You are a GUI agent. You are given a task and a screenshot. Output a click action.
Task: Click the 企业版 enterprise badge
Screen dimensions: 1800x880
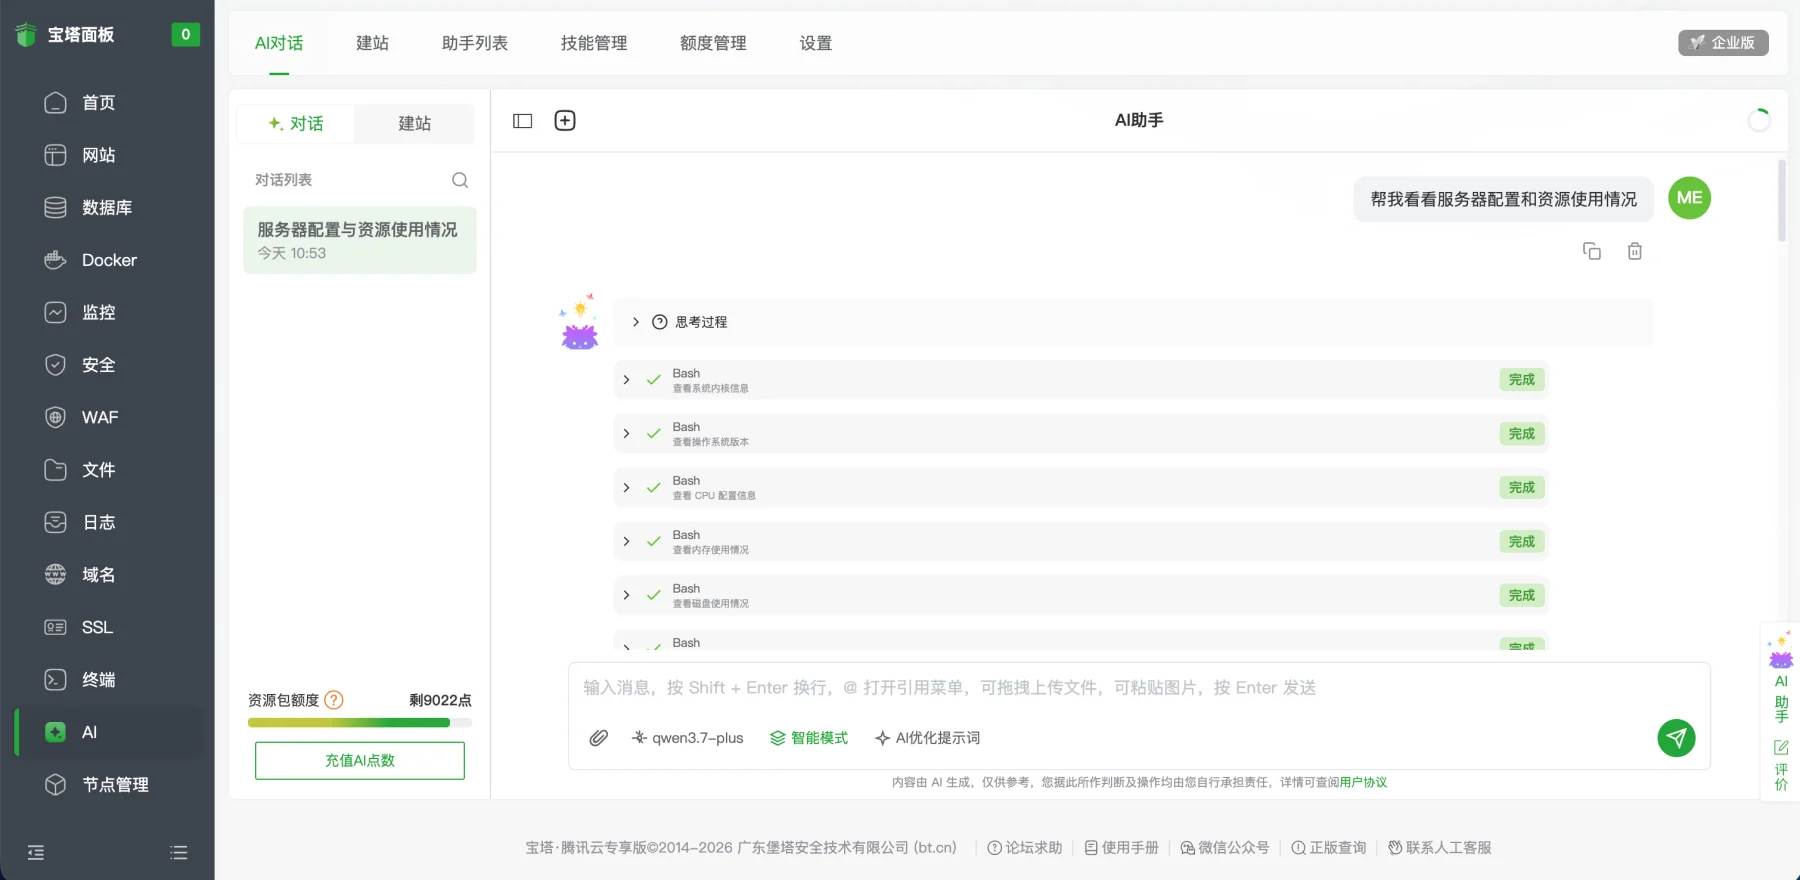[1723, 43]
